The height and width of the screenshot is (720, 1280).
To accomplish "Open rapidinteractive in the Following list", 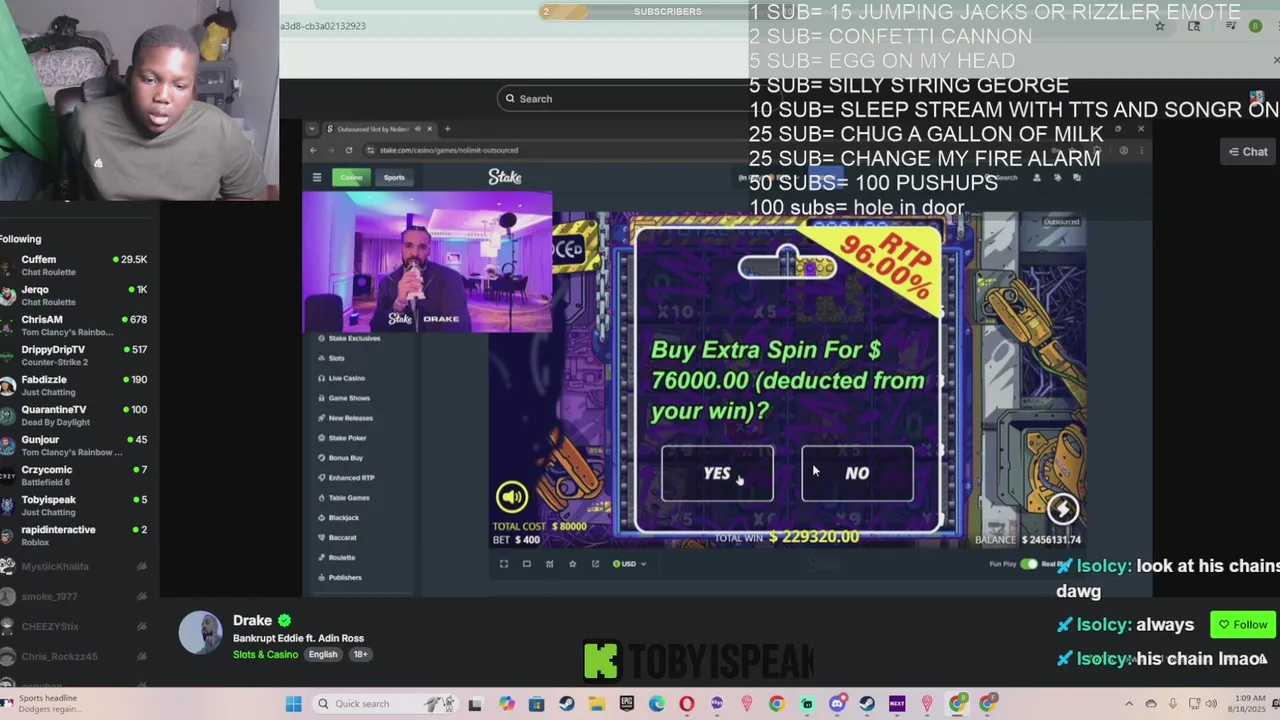I will point(75,535).
